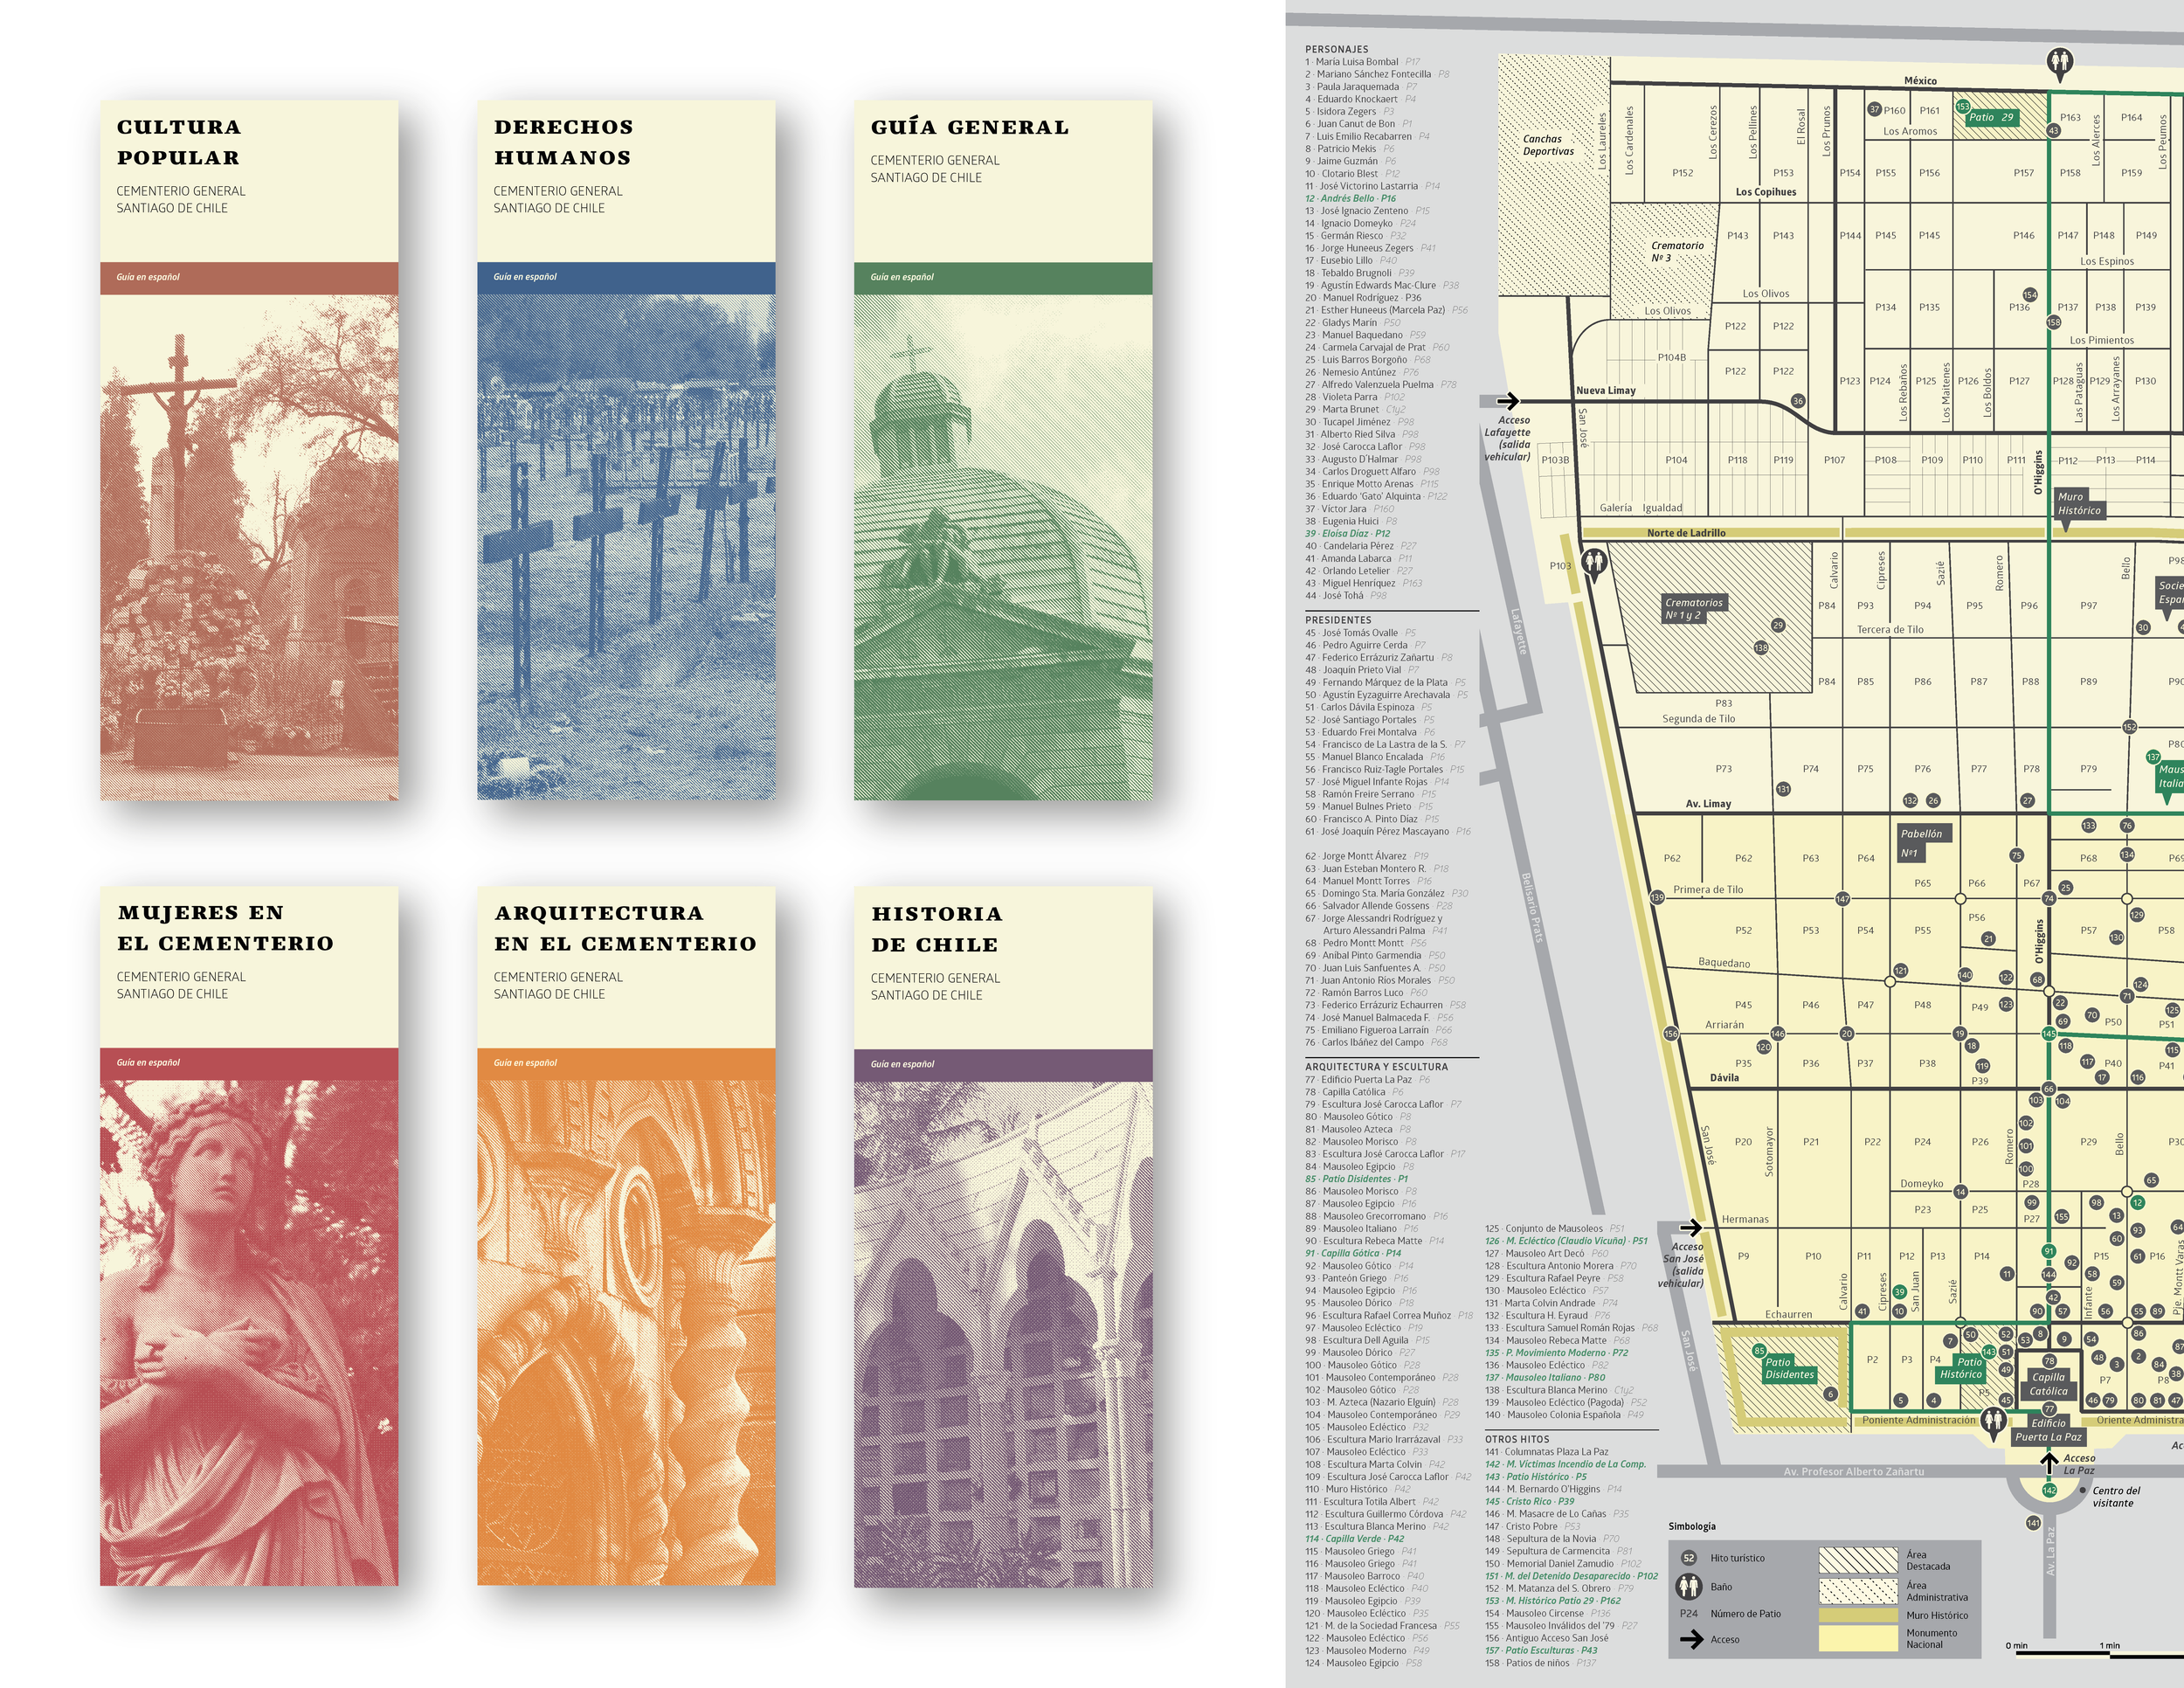Click the Acceso Lafayette entrance arrow
The width and height of the screenshot is (2184, 1688).
[1507, 402]
